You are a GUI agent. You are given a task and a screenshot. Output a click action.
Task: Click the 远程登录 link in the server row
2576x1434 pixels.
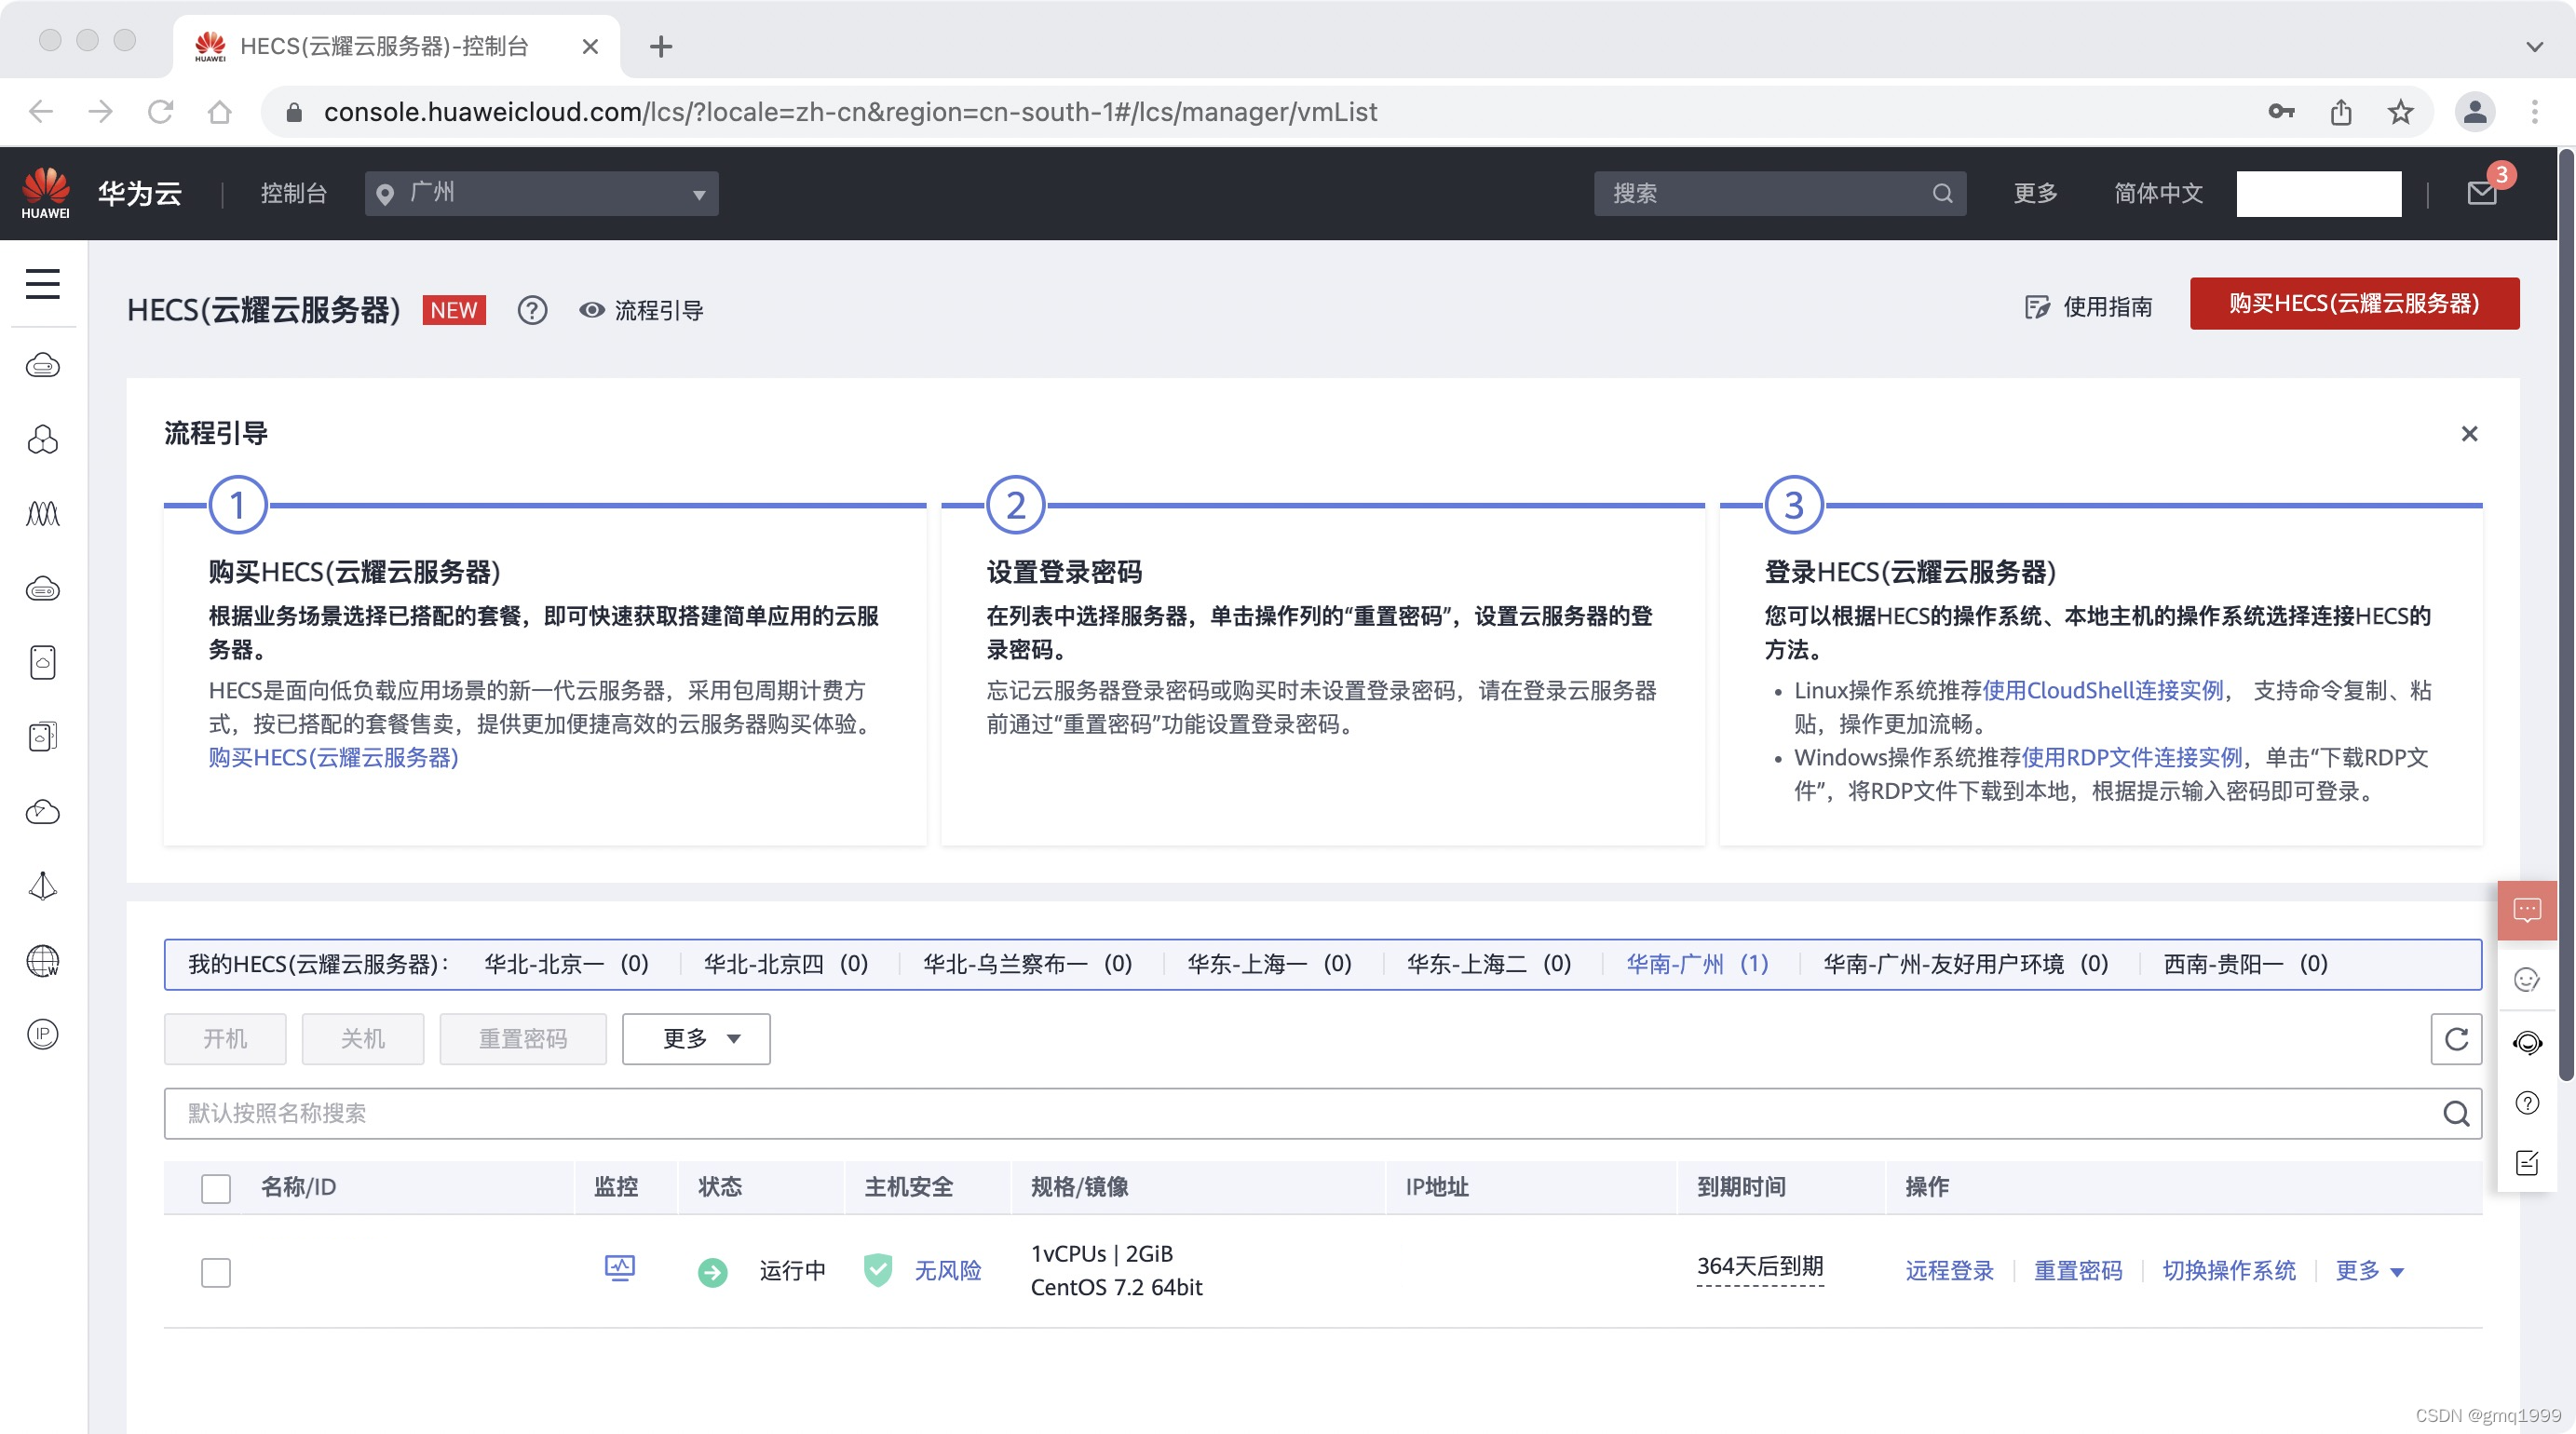[1948, 1270]
